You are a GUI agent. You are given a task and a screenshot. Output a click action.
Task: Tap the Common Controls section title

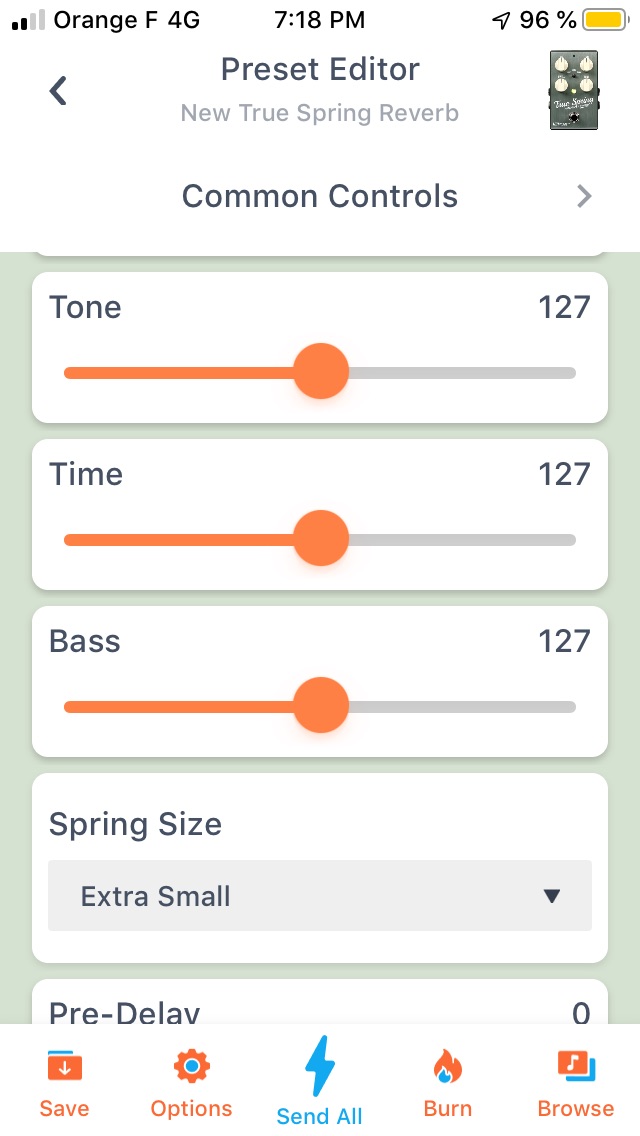[x=320, y=196]
